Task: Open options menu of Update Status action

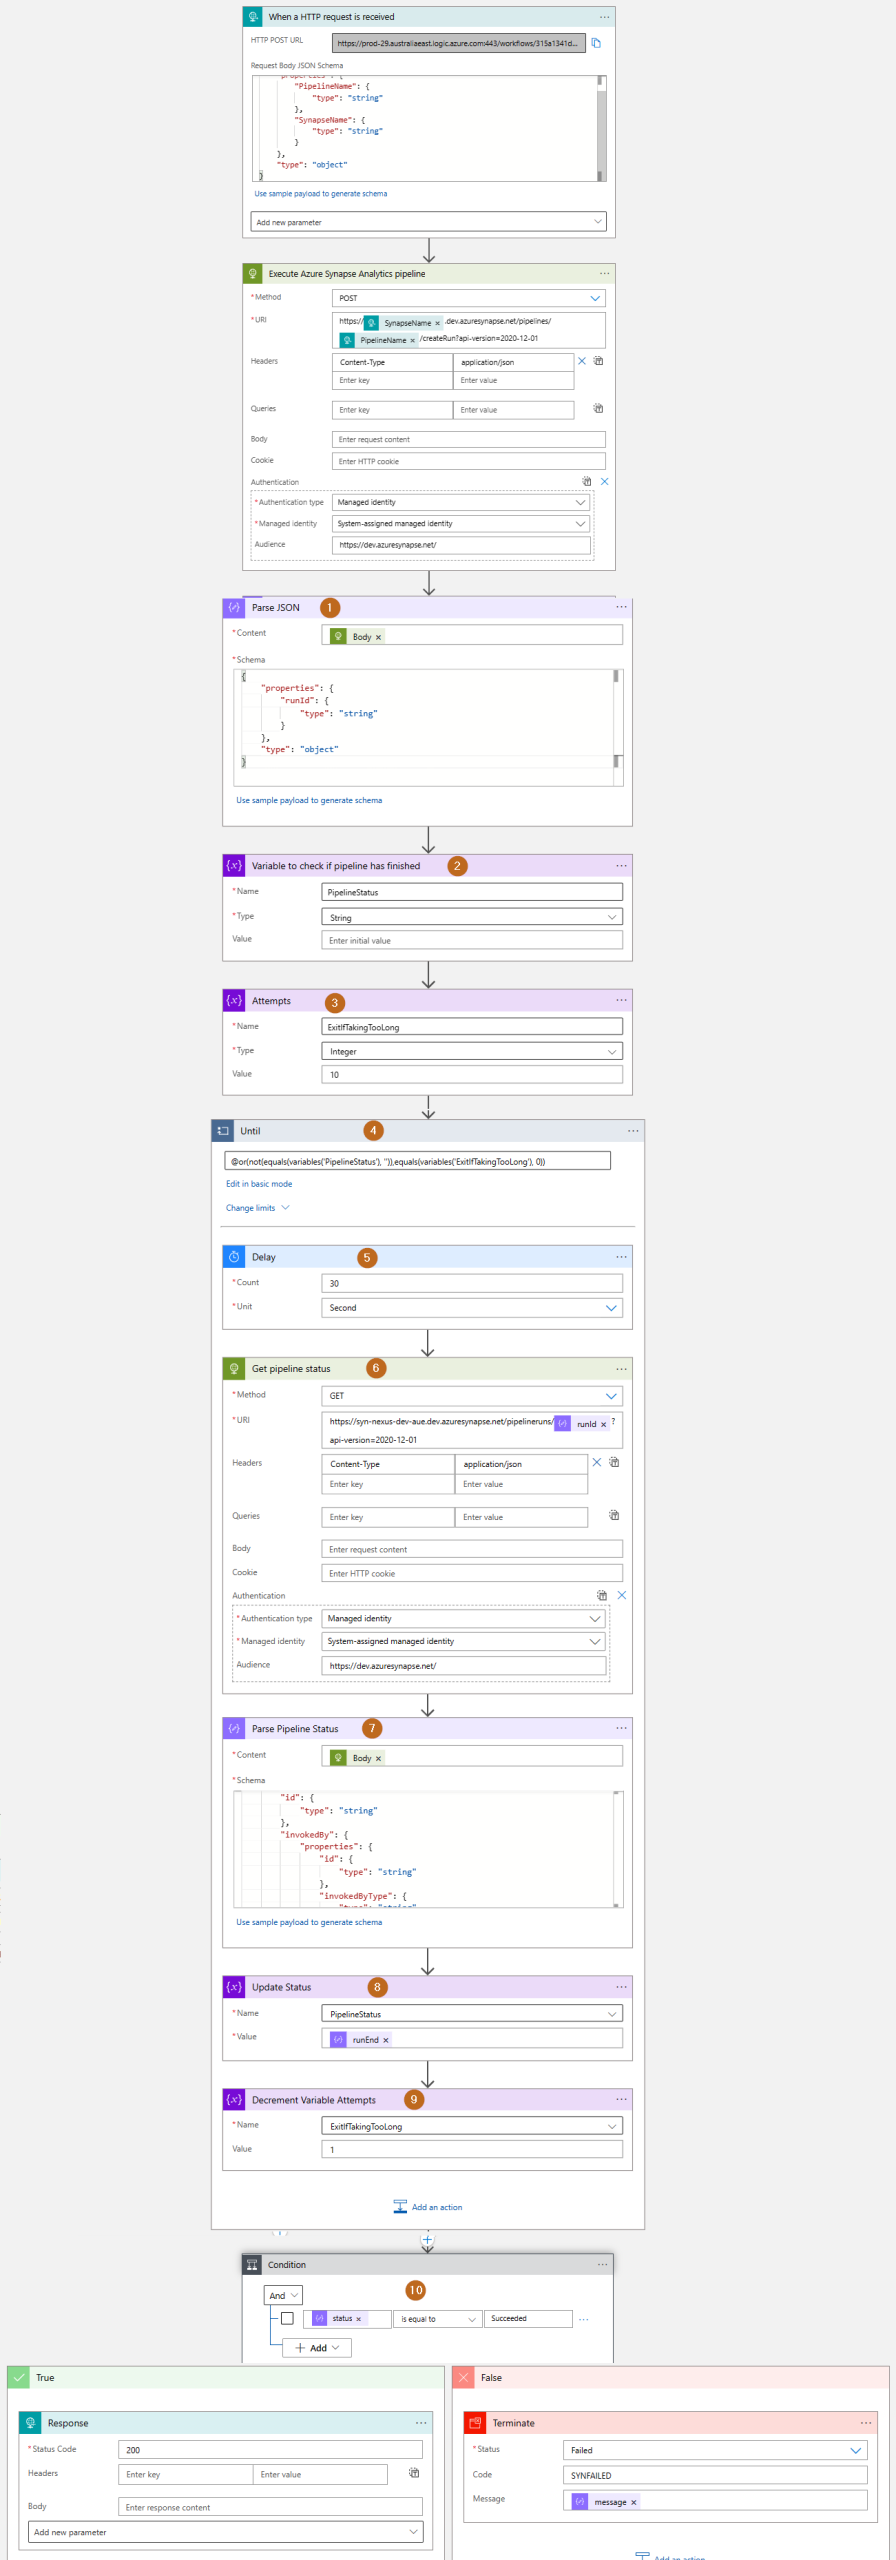Action: click(x=621, y=1987)
